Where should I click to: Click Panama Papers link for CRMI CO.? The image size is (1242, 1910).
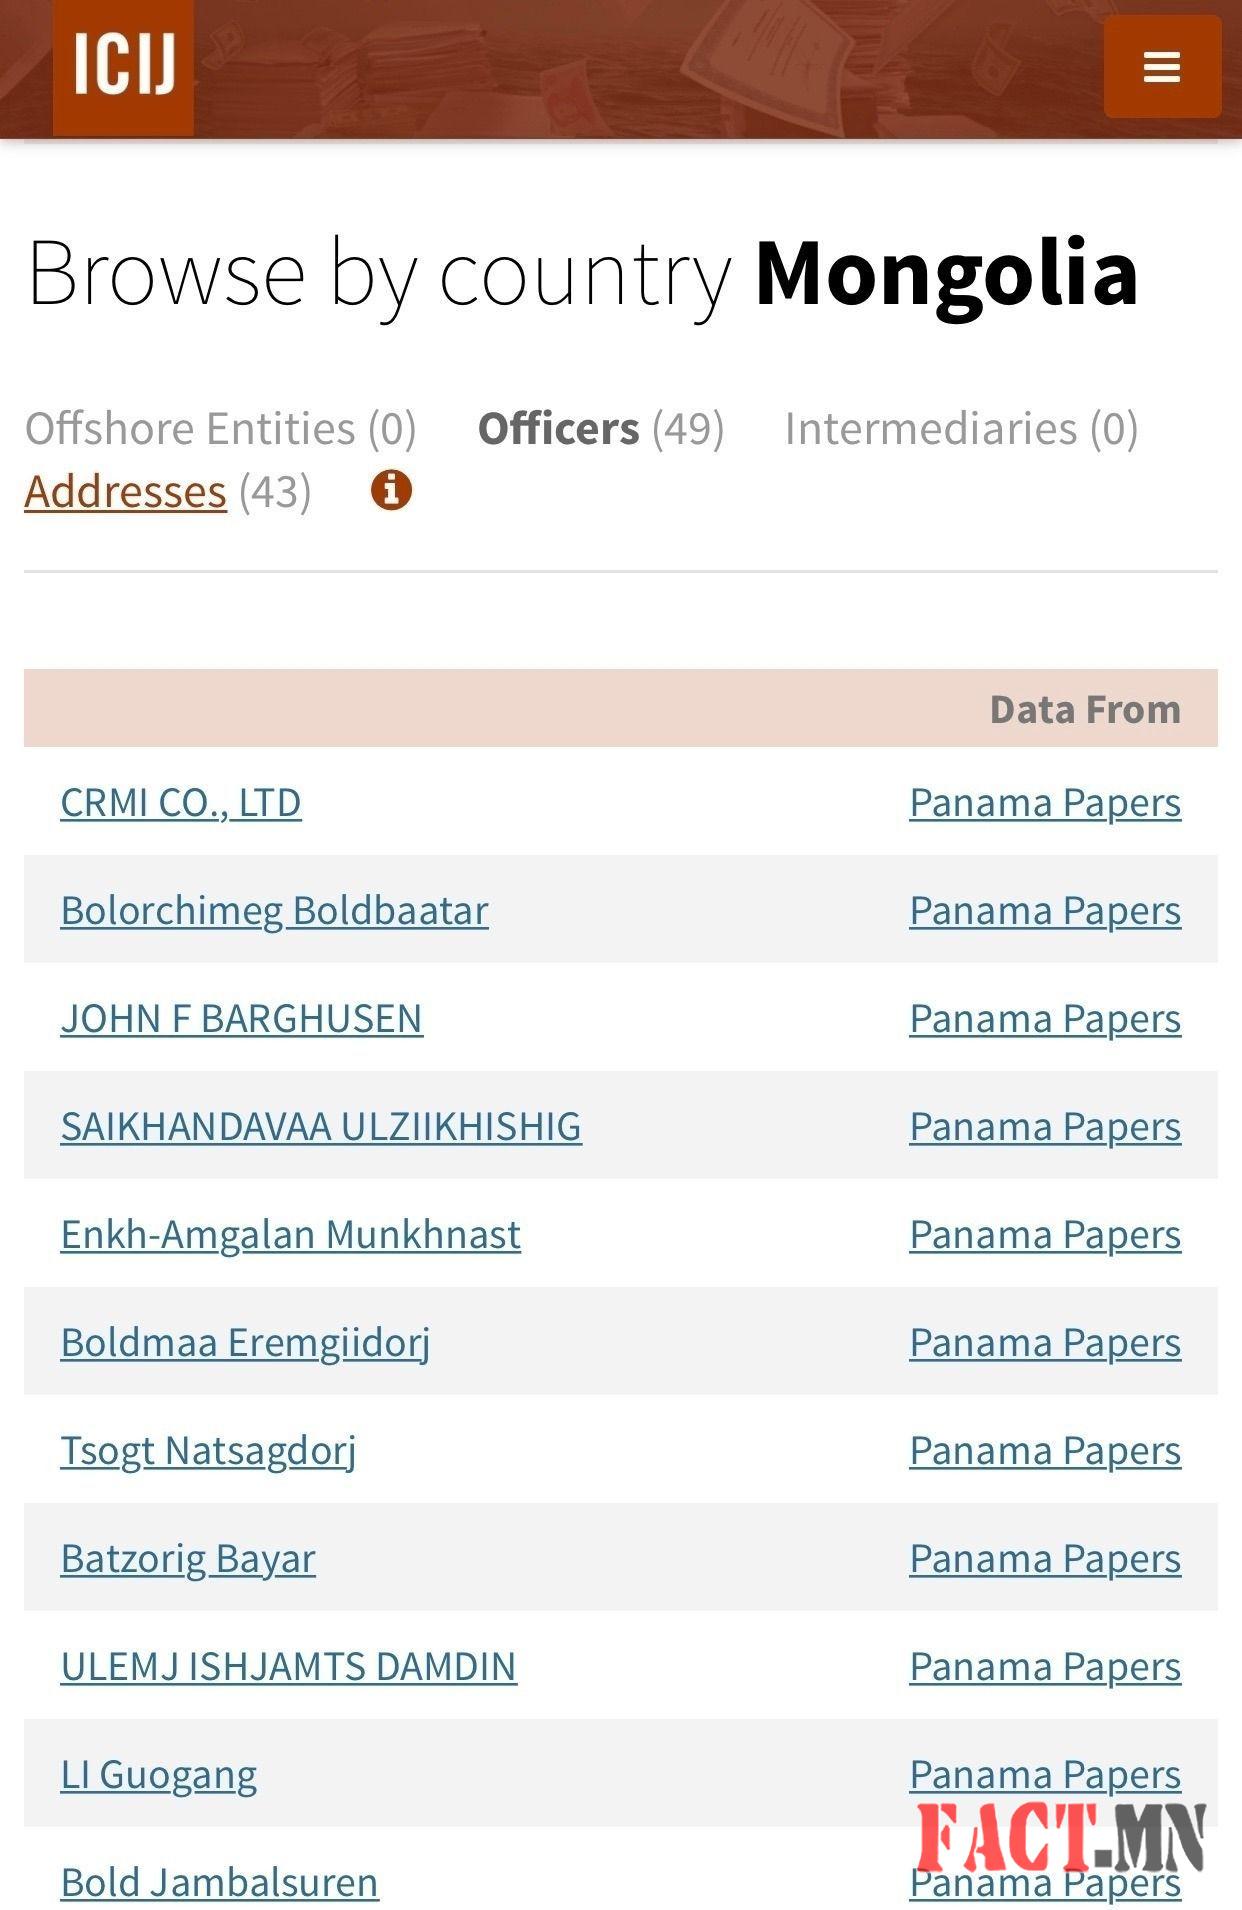point(1045,802)
